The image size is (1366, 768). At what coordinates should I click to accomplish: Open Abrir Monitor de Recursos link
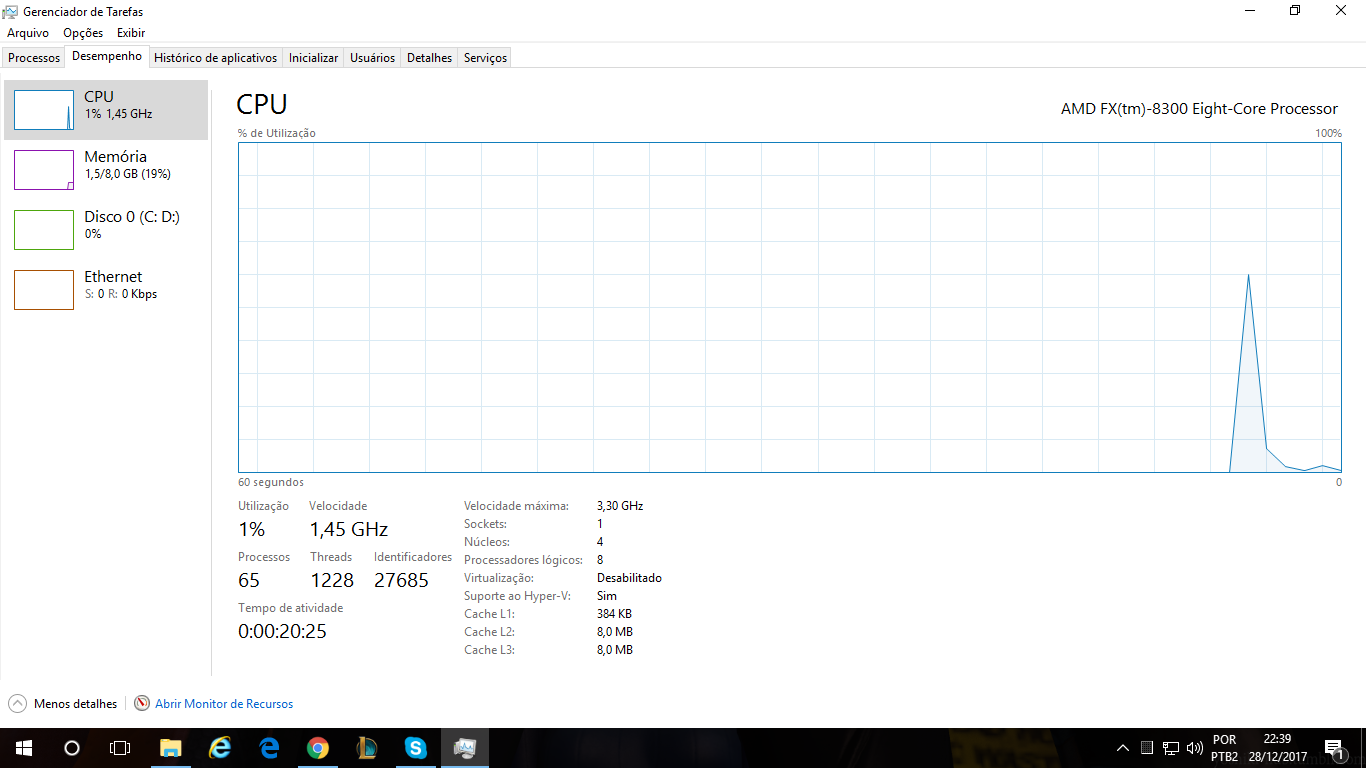tap(224, 704)
